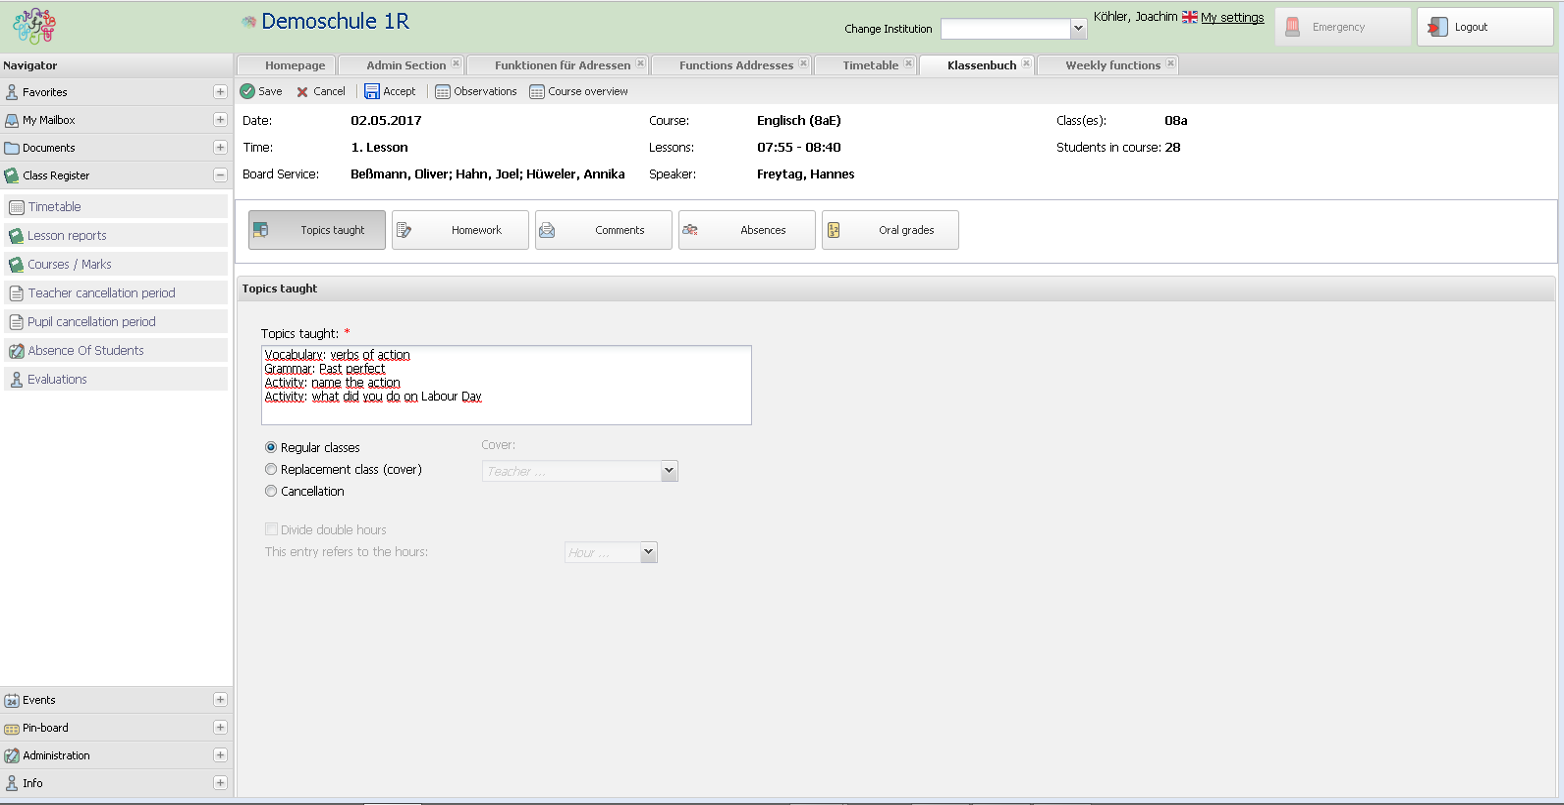Select the Regular classes radio button
The height and width of the screenshot is (805, 1564).
point(271,448)
